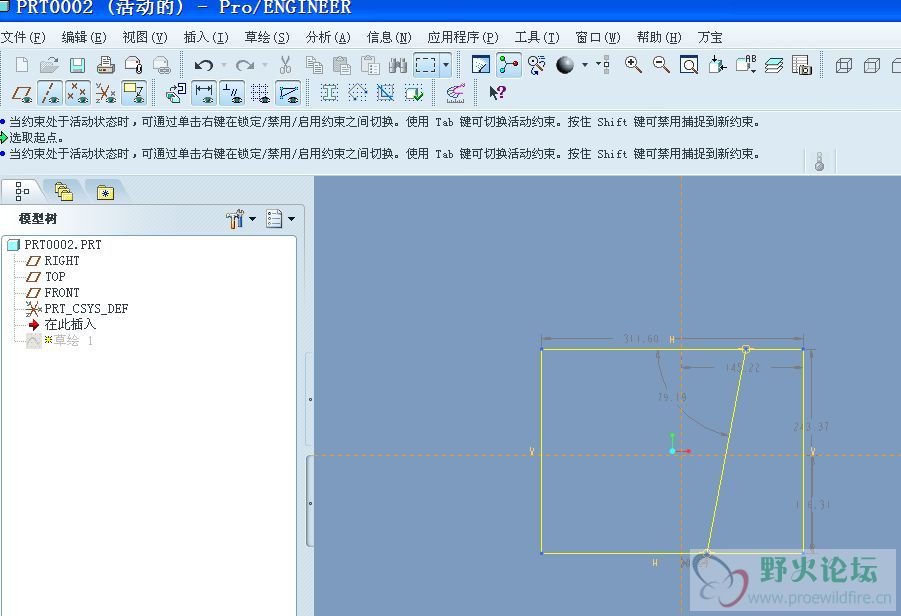
Task: Click the 311.60 dimension value
Action: (641, 339)
